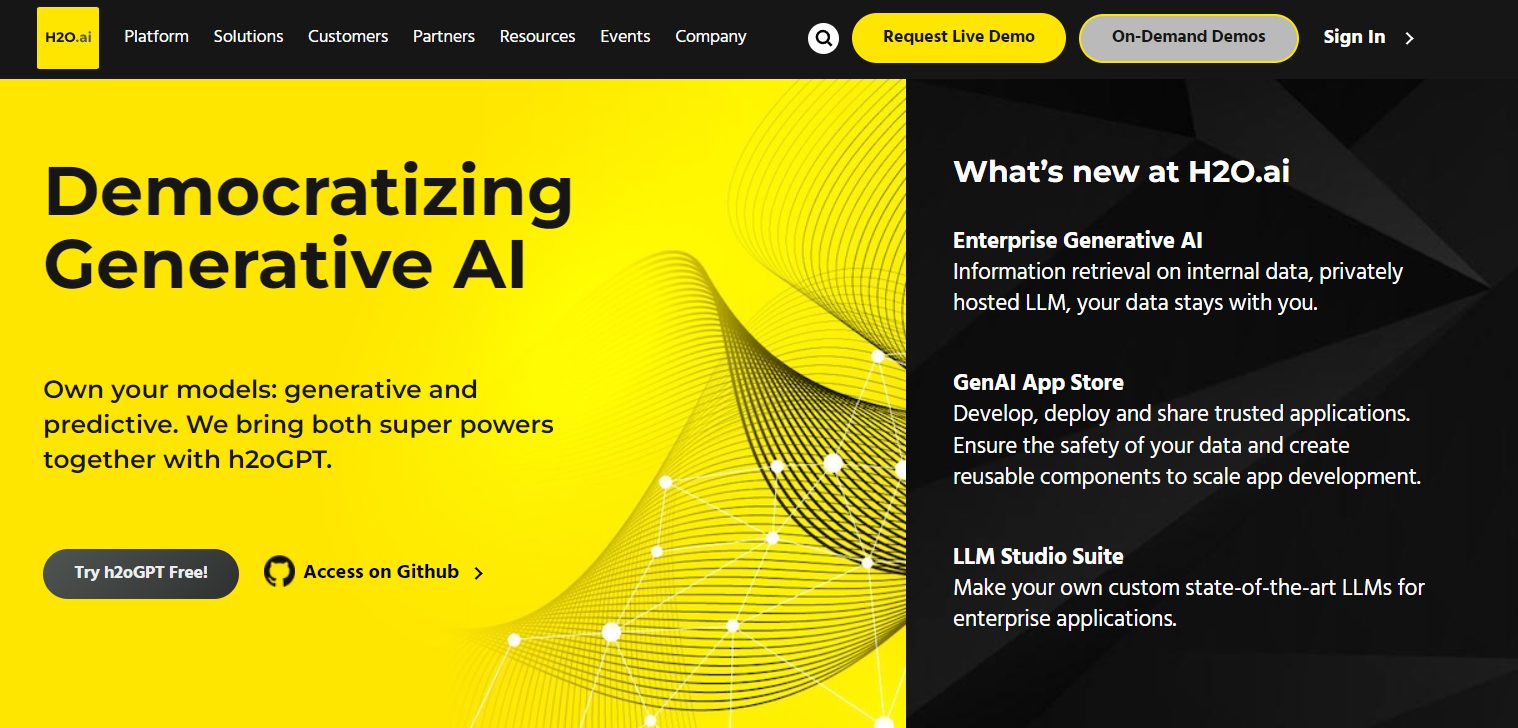Viewport: 1518px width, 728px height.
Task: Click the H2O.ai logo
Action: 68,38
